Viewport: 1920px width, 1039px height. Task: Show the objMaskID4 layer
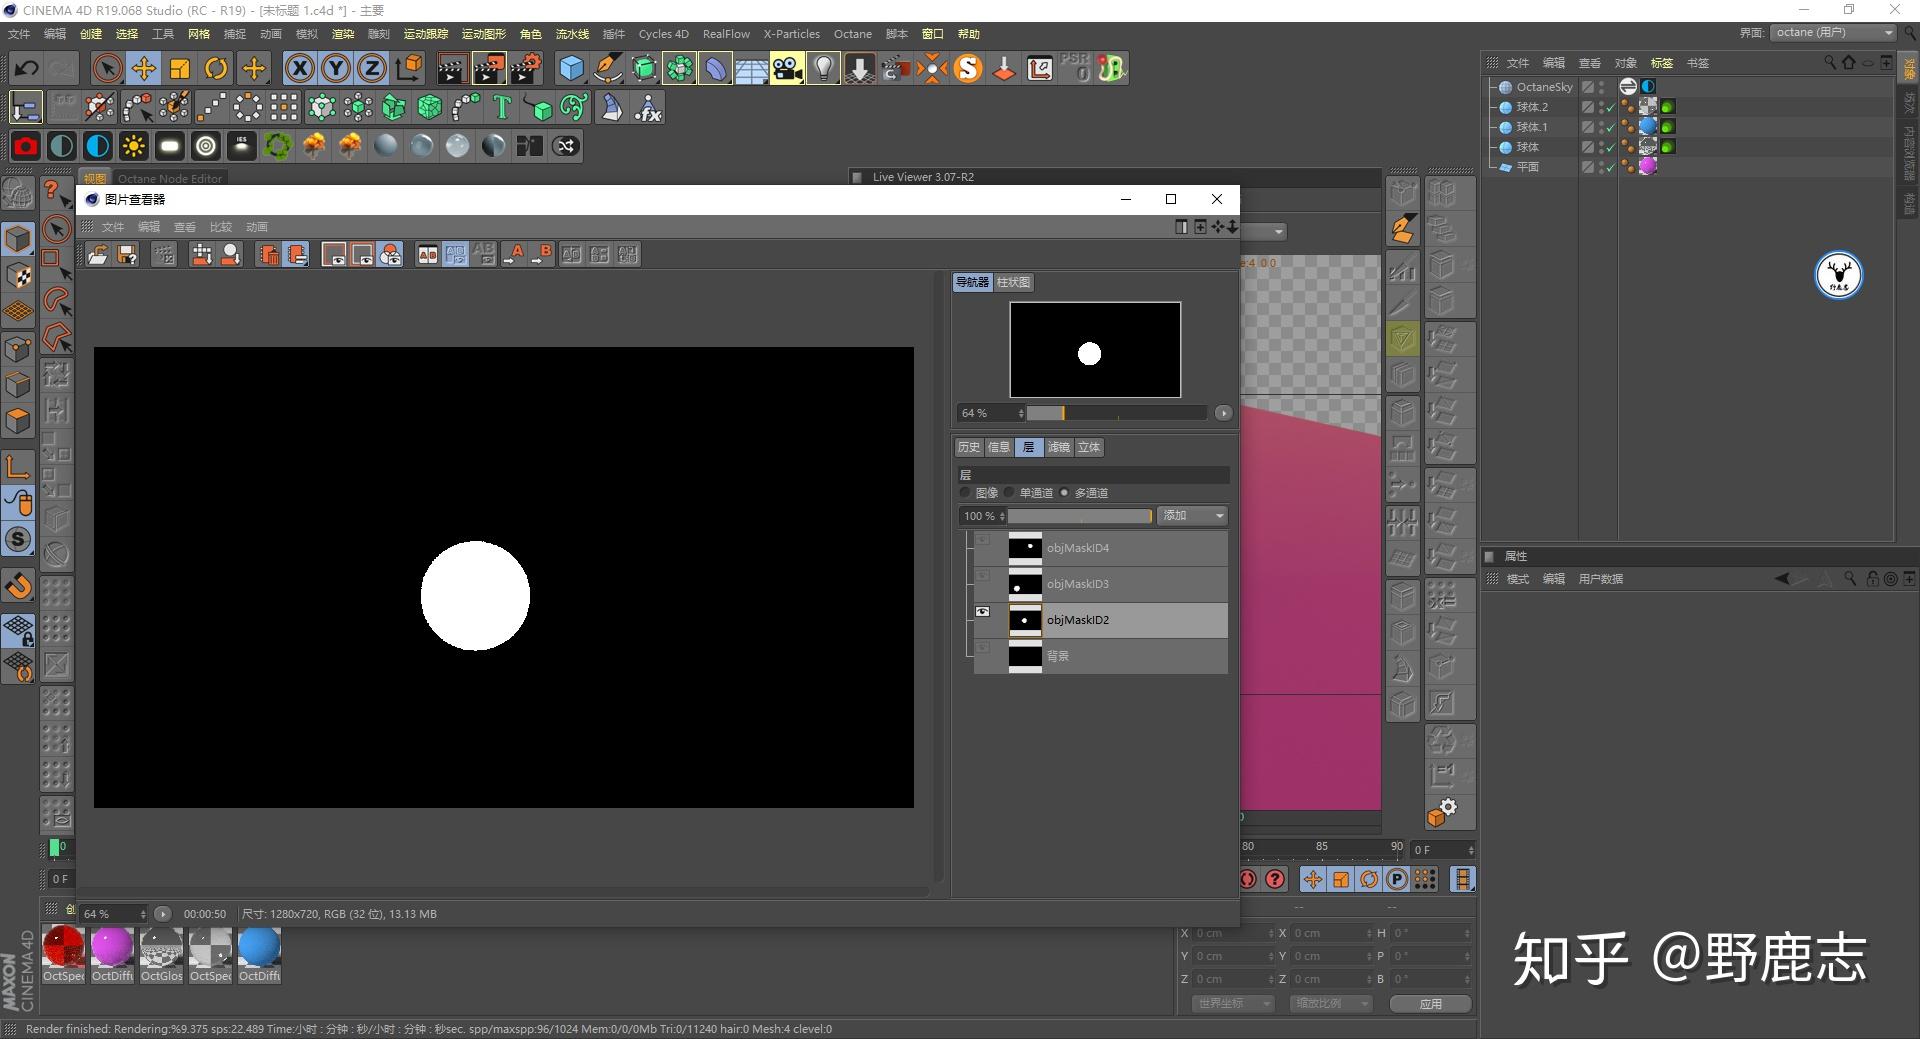[982, 540]
